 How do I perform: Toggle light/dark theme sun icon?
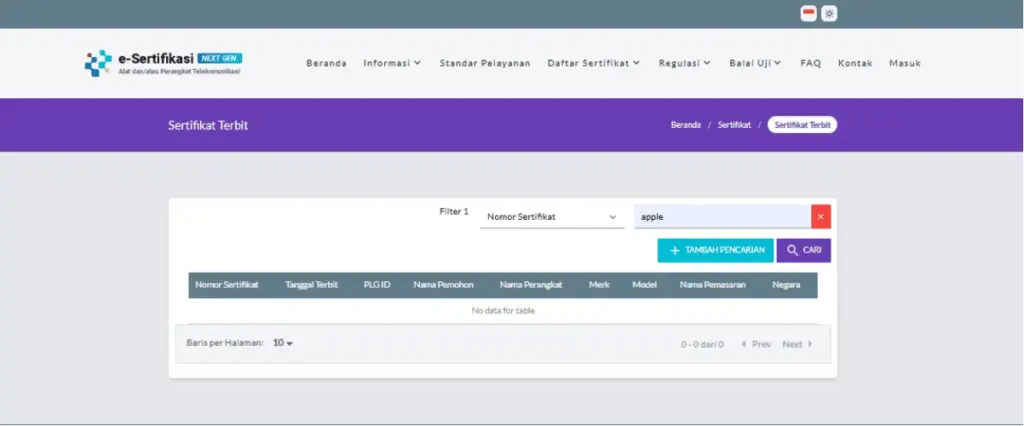829,14
